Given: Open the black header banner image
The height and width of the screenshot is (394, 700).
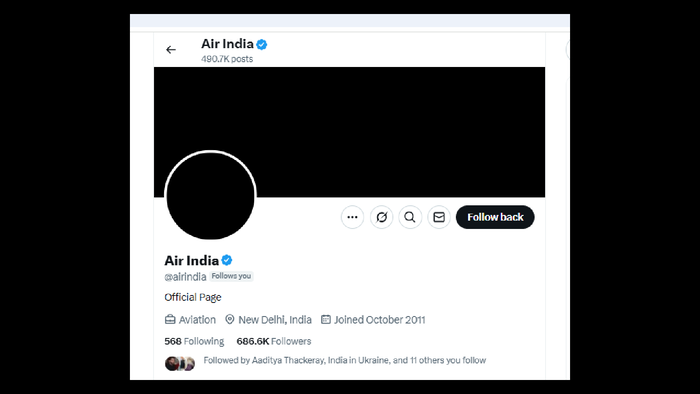Looking at the screenshot, I should 350,132.
